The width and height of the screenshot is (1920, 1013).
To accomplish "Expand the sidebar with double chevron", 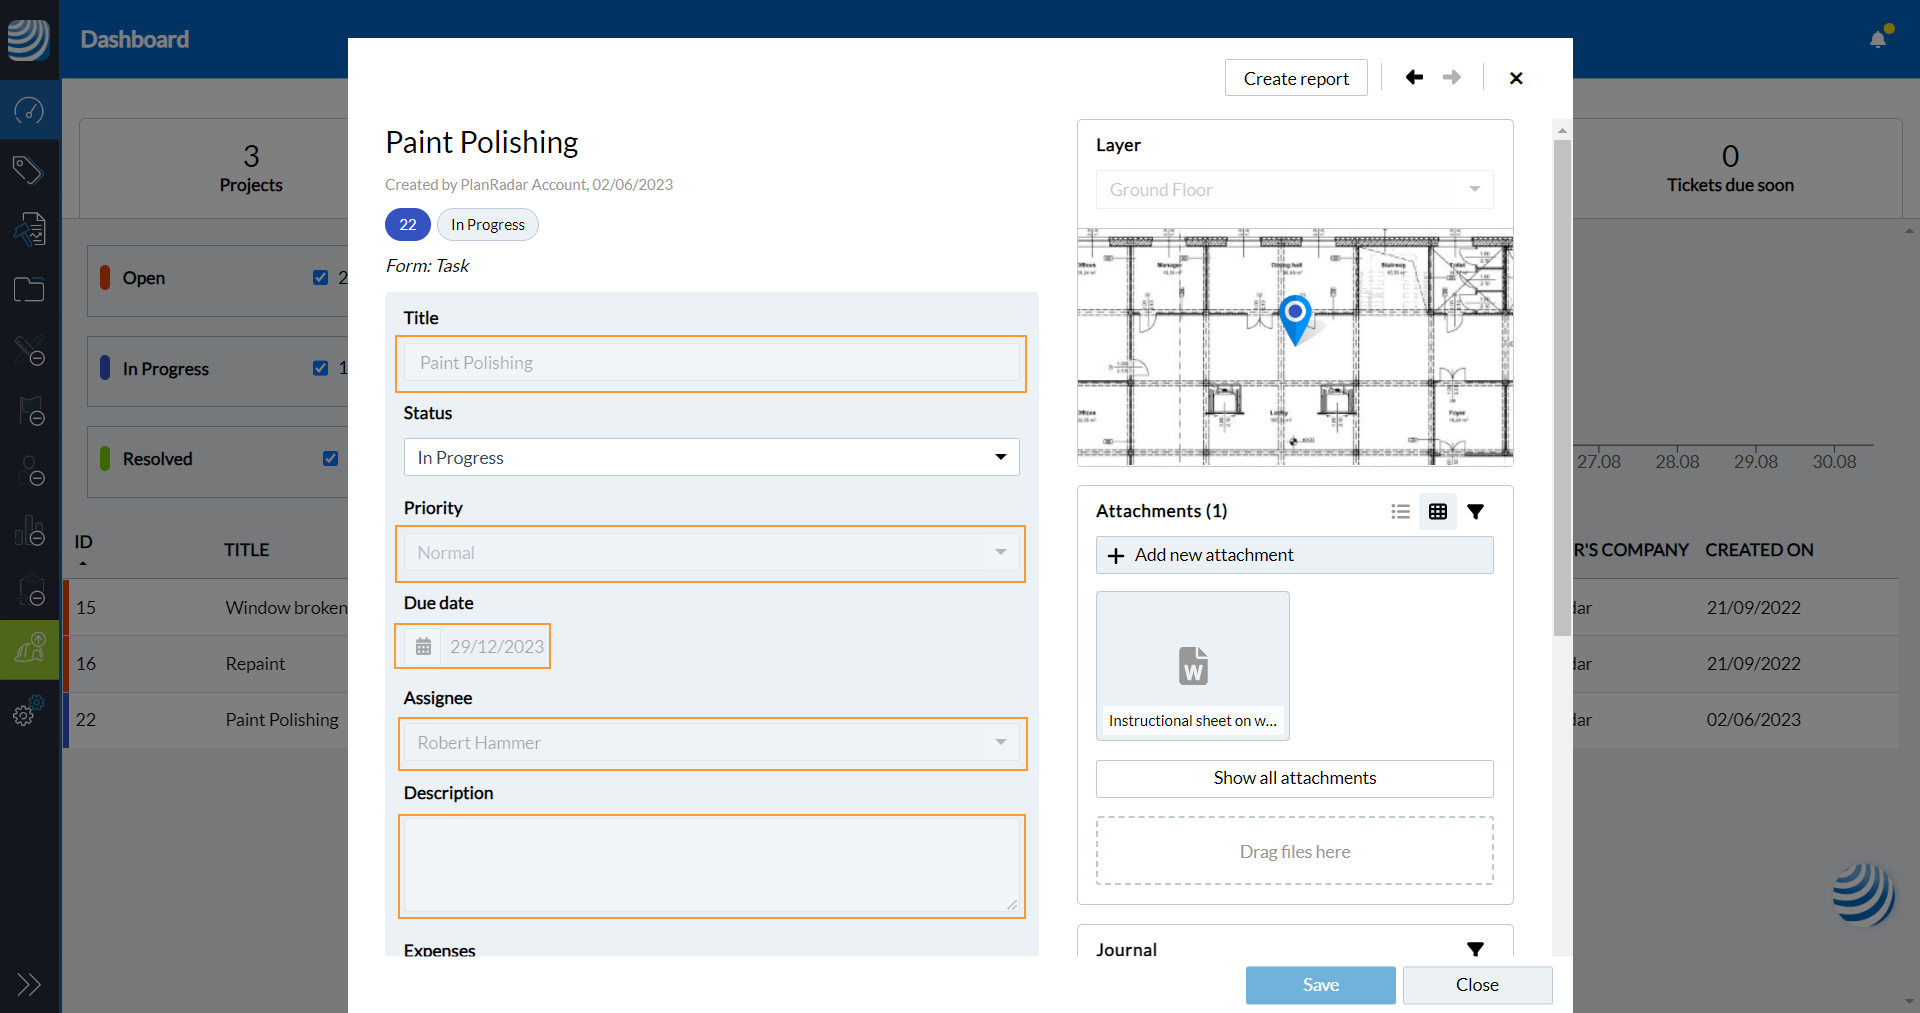I will pos(29,984).
